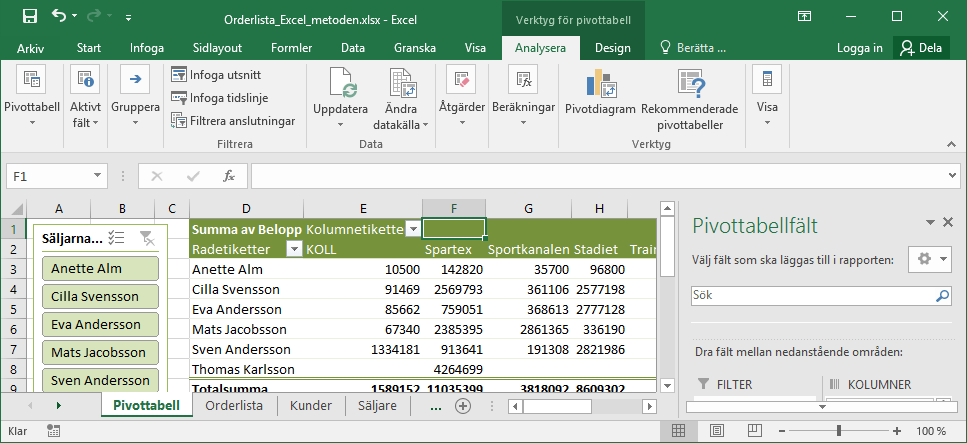Expand the Uppdatera dropdown arrow

(340, 124)
